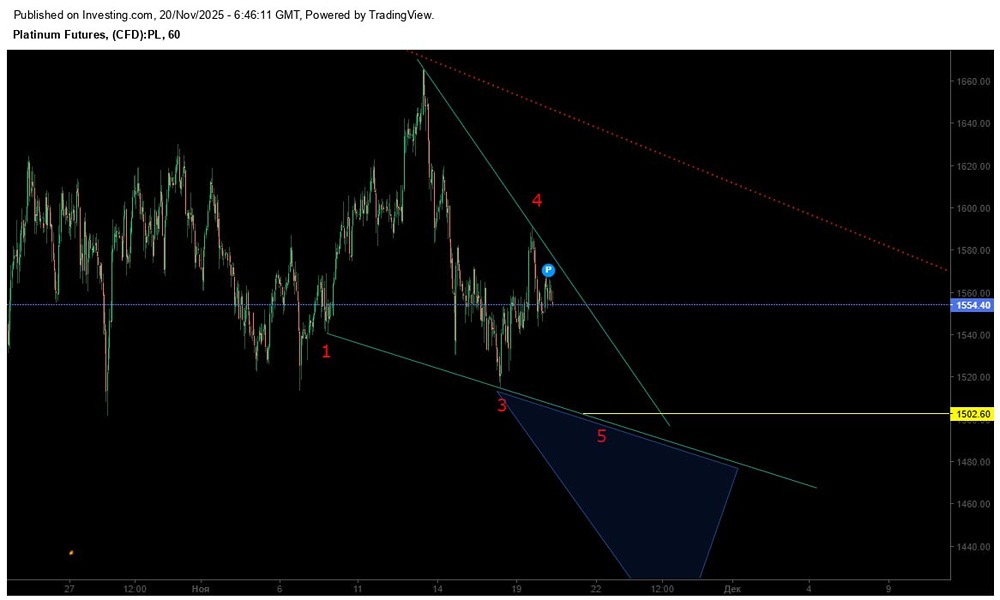The image size is (1000, 600).
Task: Click the 22 date label on time axis
Action: (596, 589)
